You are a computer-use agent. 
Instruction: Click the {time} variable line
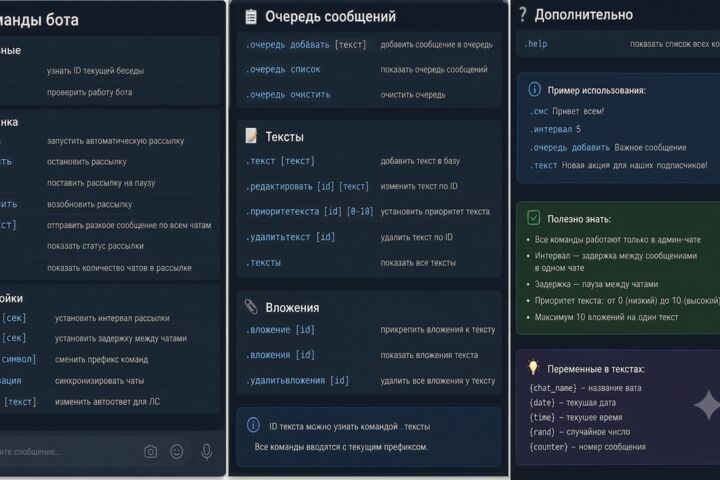576,418
